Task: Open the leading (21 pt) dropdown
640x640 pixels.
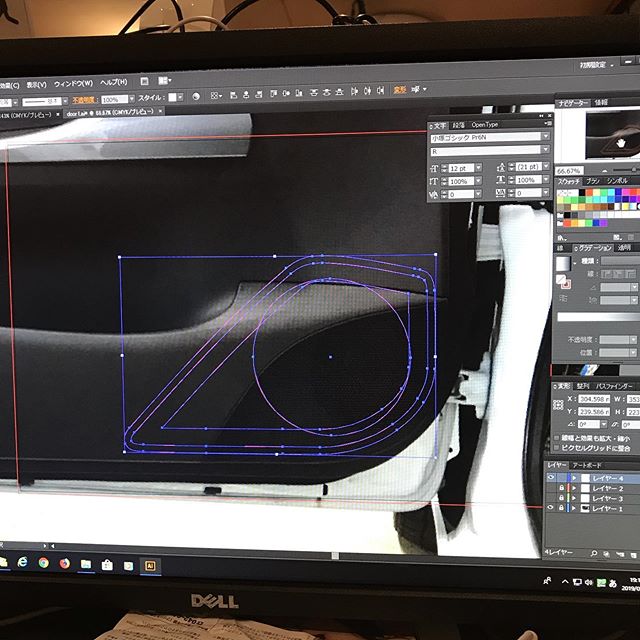Action: pos(547,166)
